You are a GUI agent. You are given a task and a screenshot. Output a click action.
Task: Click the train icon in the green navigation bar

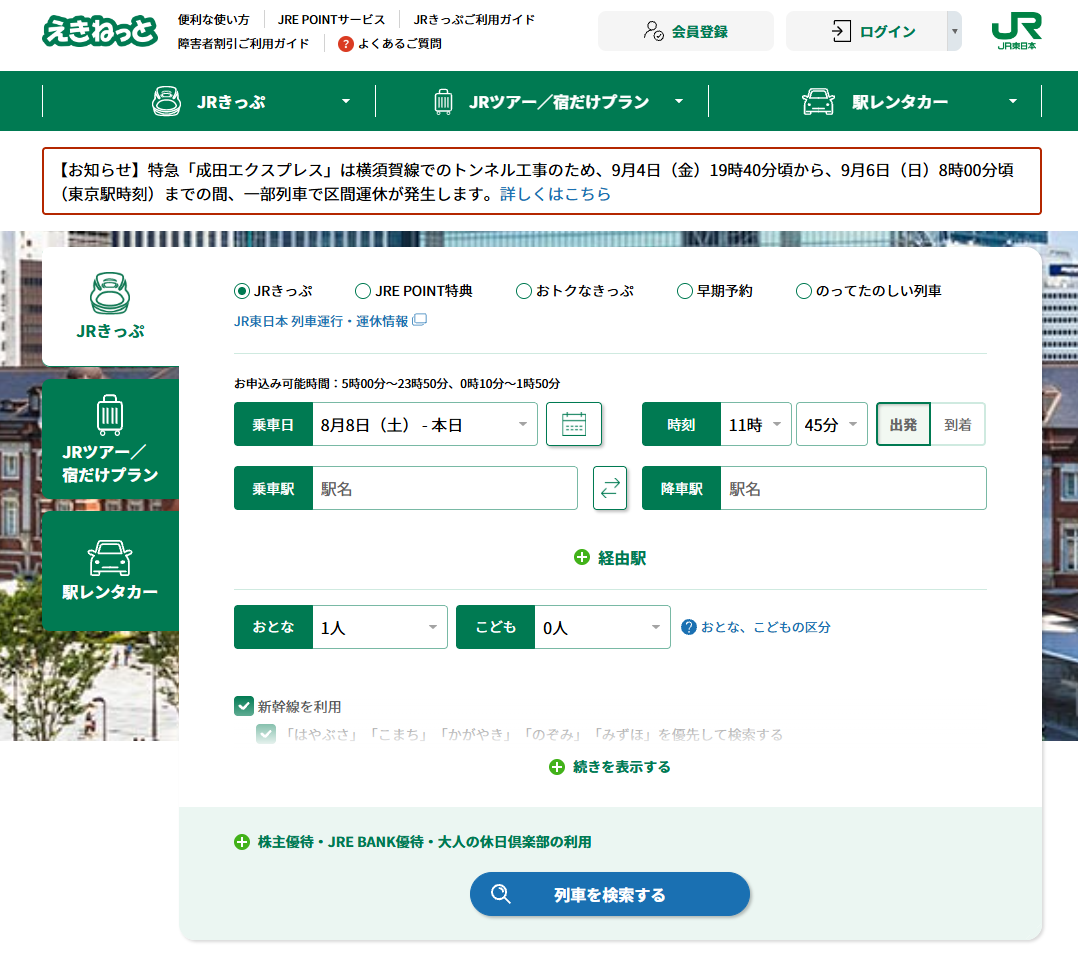(166, 101)
